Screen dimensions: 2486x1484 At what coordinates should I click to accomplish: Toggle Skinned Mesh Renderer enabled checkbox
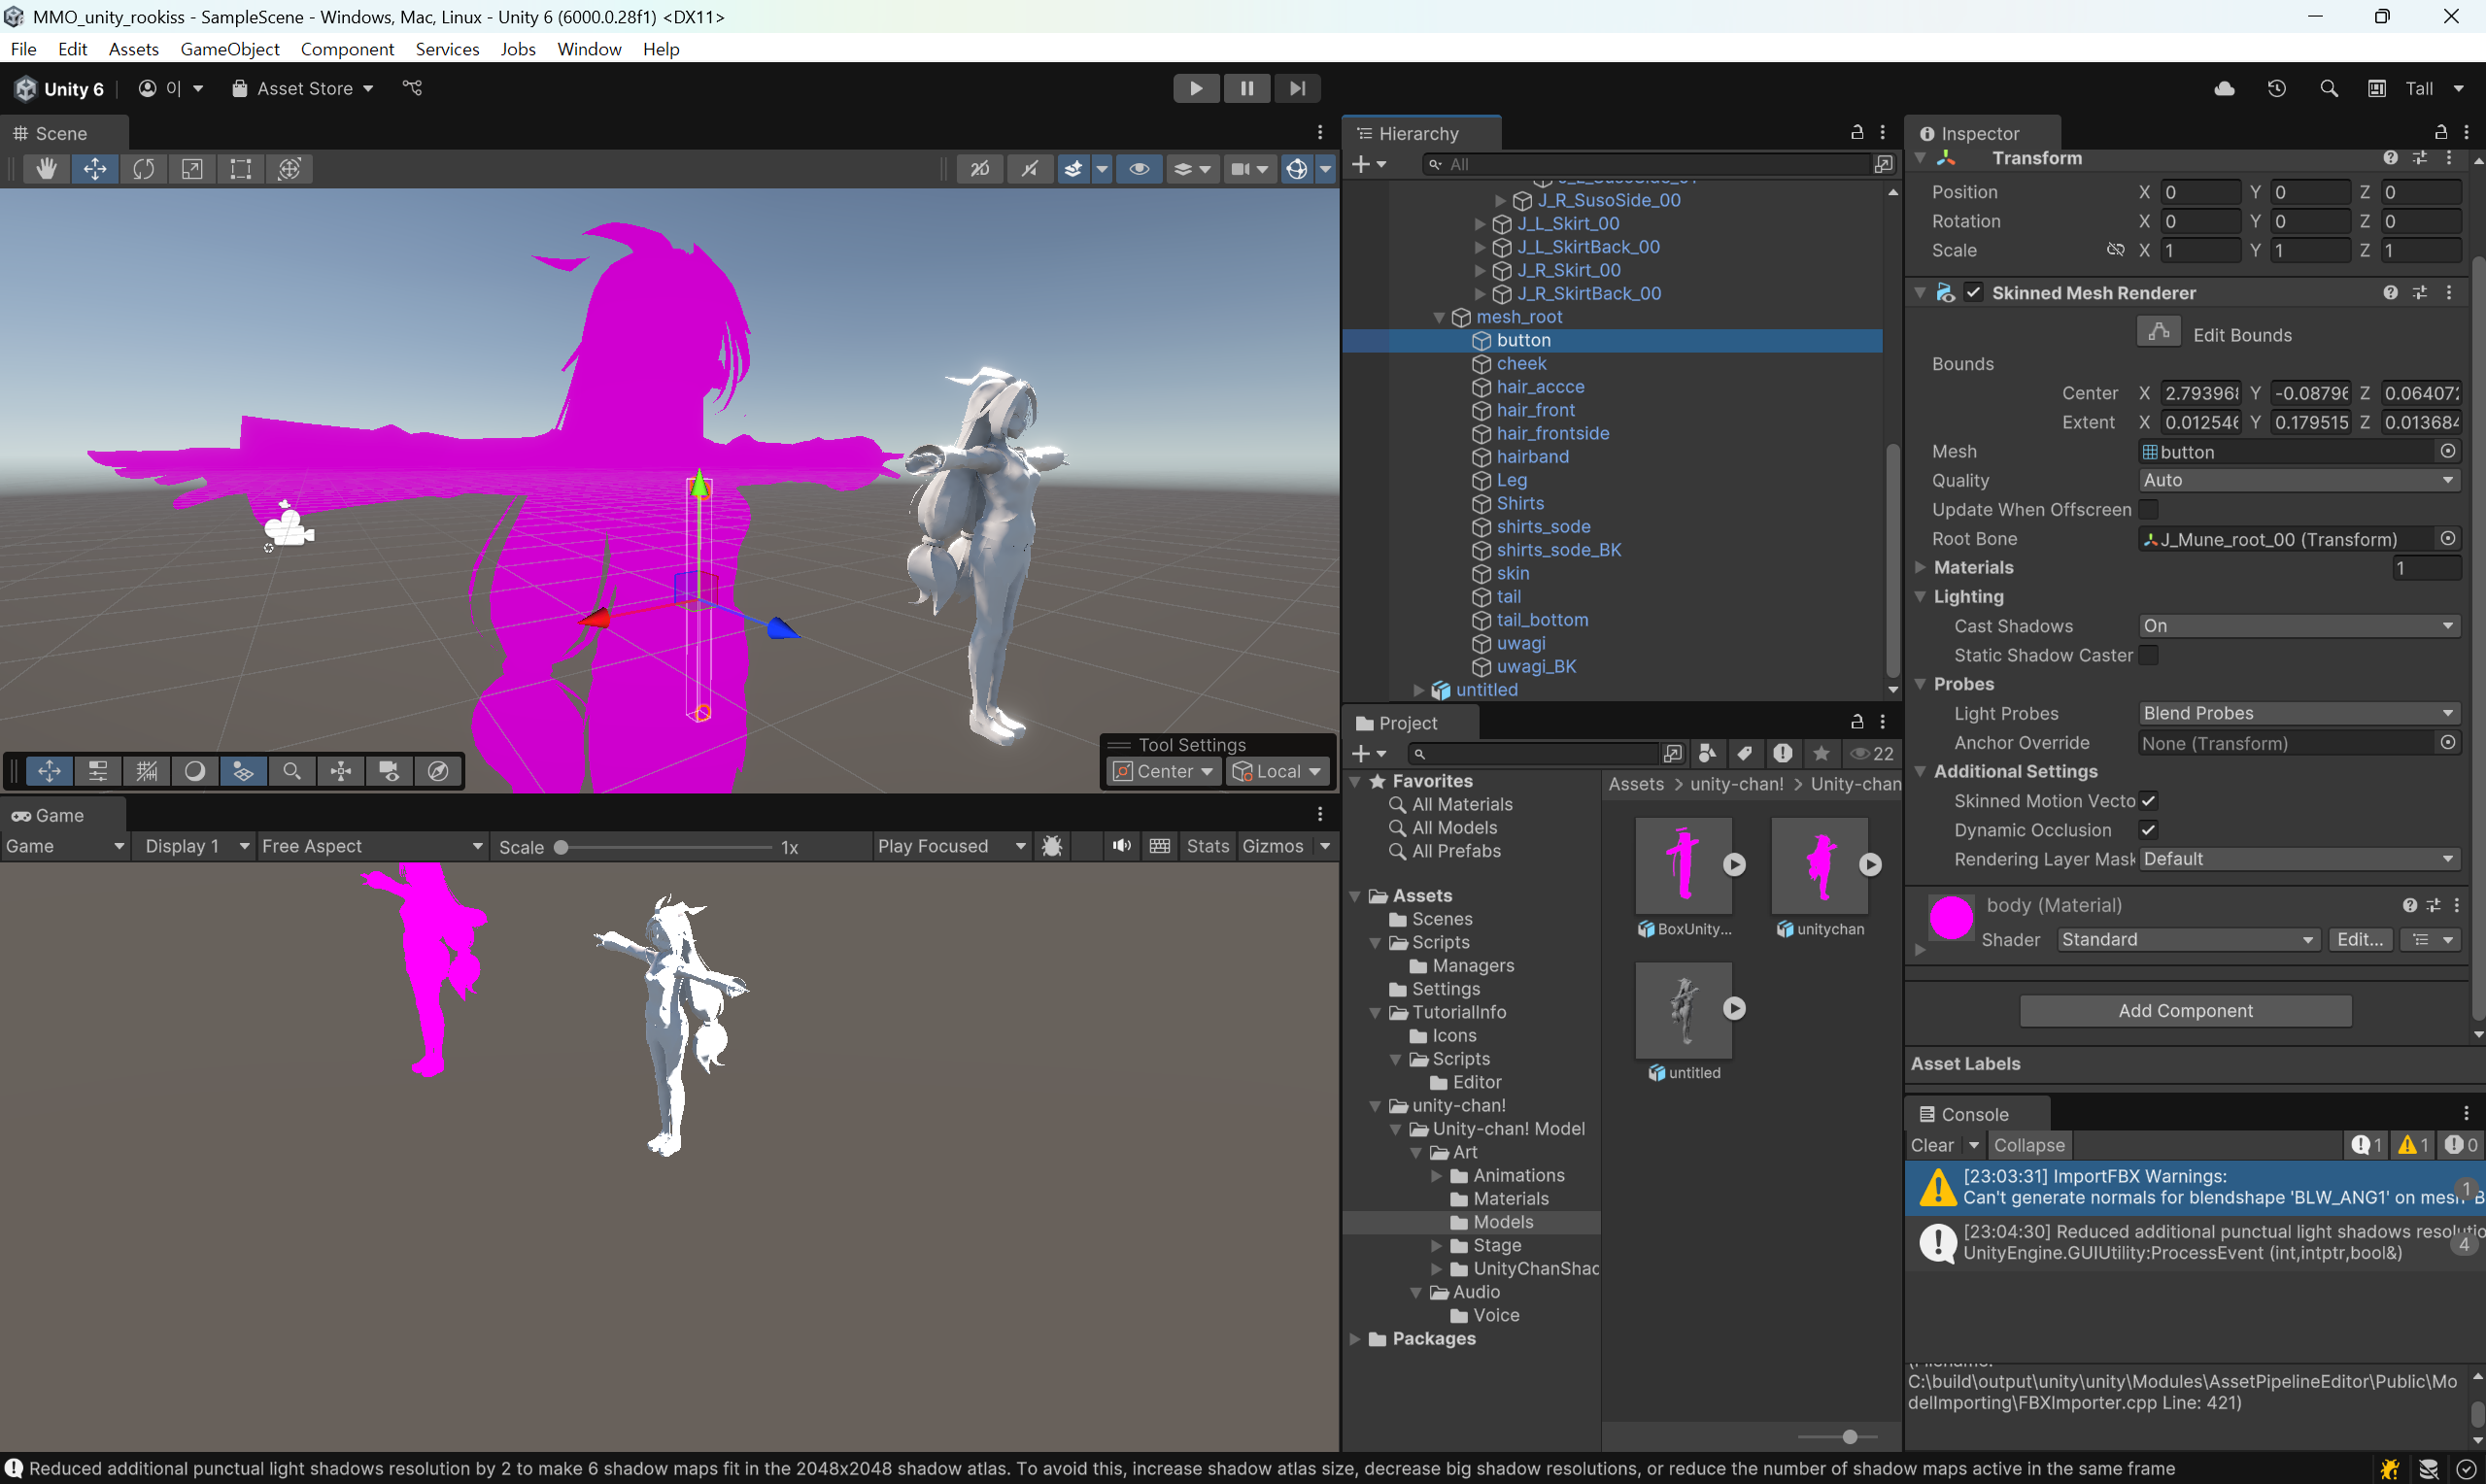[1973, 292]
